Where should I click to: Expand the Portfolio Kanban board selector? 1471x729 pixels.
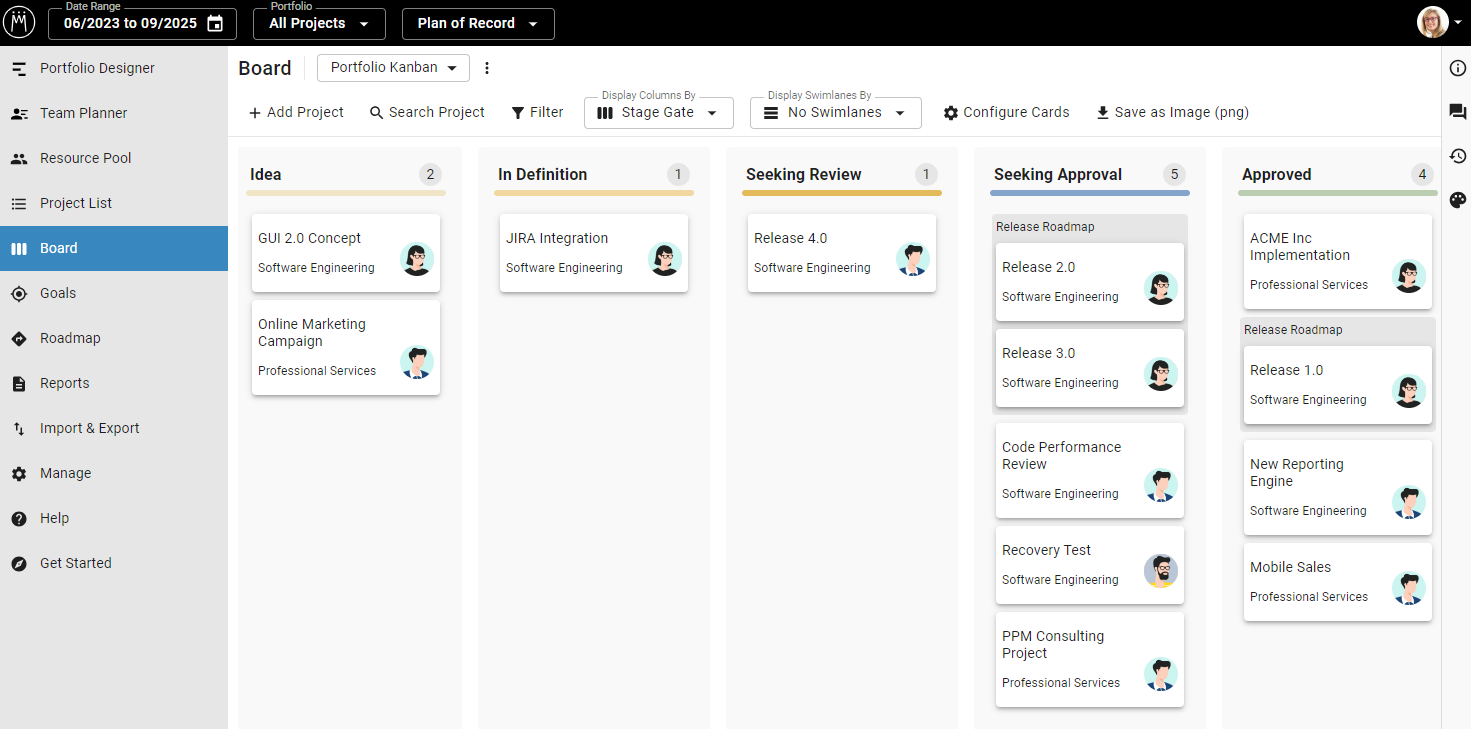[392, 67]
